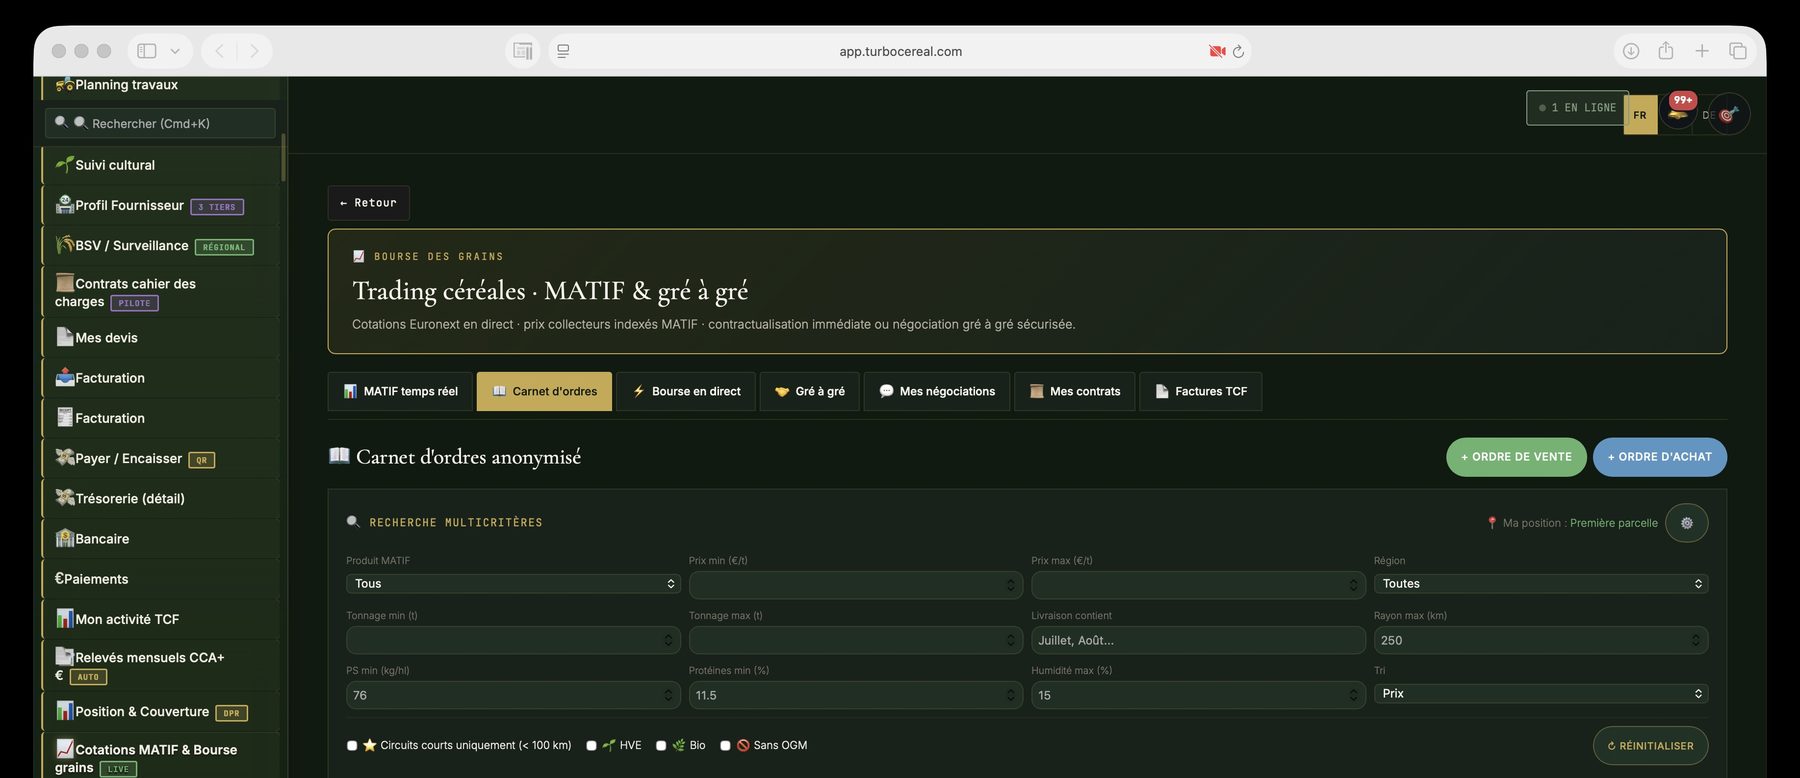
Task: Click the Safari page reload icon
Action: [x=1238, y=51]
